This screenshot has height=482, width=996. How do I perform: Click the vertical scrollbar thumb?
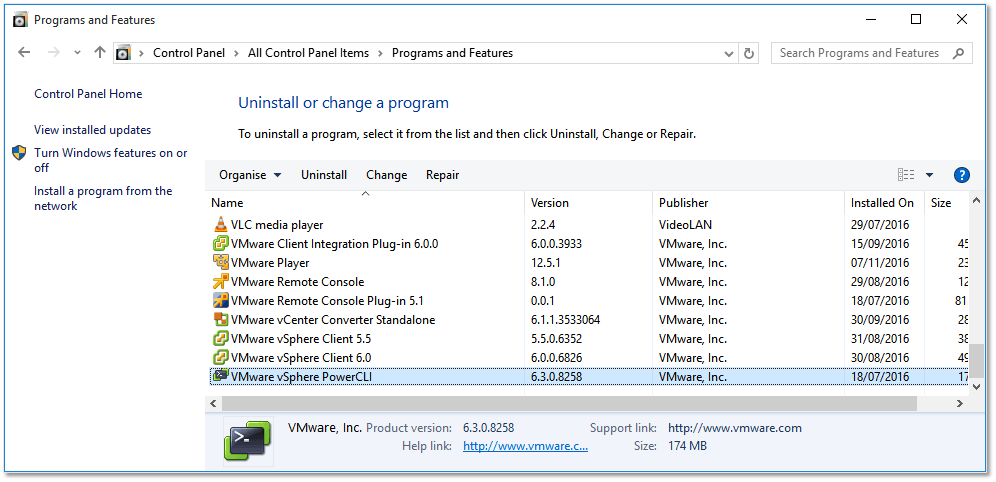(976, 361)
